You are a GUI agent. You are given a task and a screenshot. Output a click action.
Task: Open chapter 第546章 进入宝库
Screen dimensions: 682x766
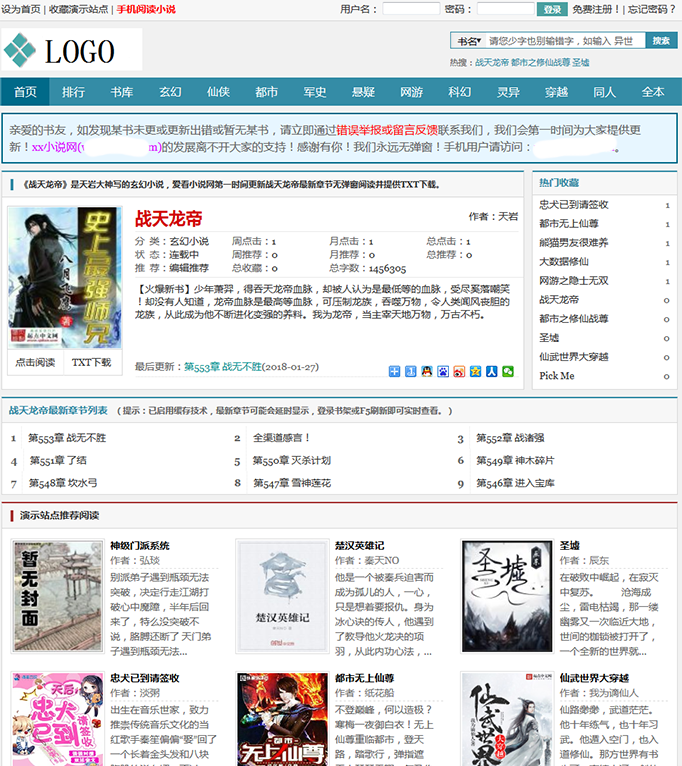click(x=515, y=483)
